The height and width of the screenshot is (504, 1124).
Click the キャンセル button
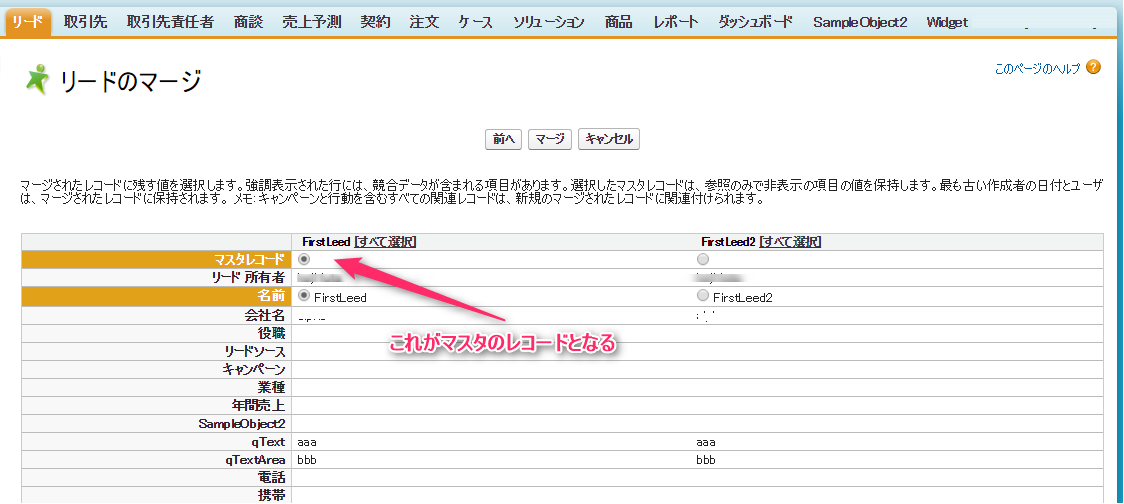(x=609, y=139)
